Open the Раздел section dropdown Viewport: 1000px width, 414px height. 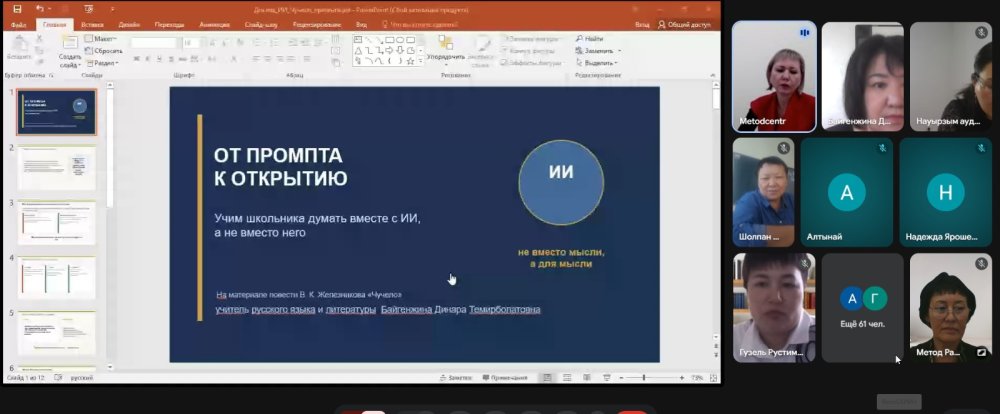(102, 63)
